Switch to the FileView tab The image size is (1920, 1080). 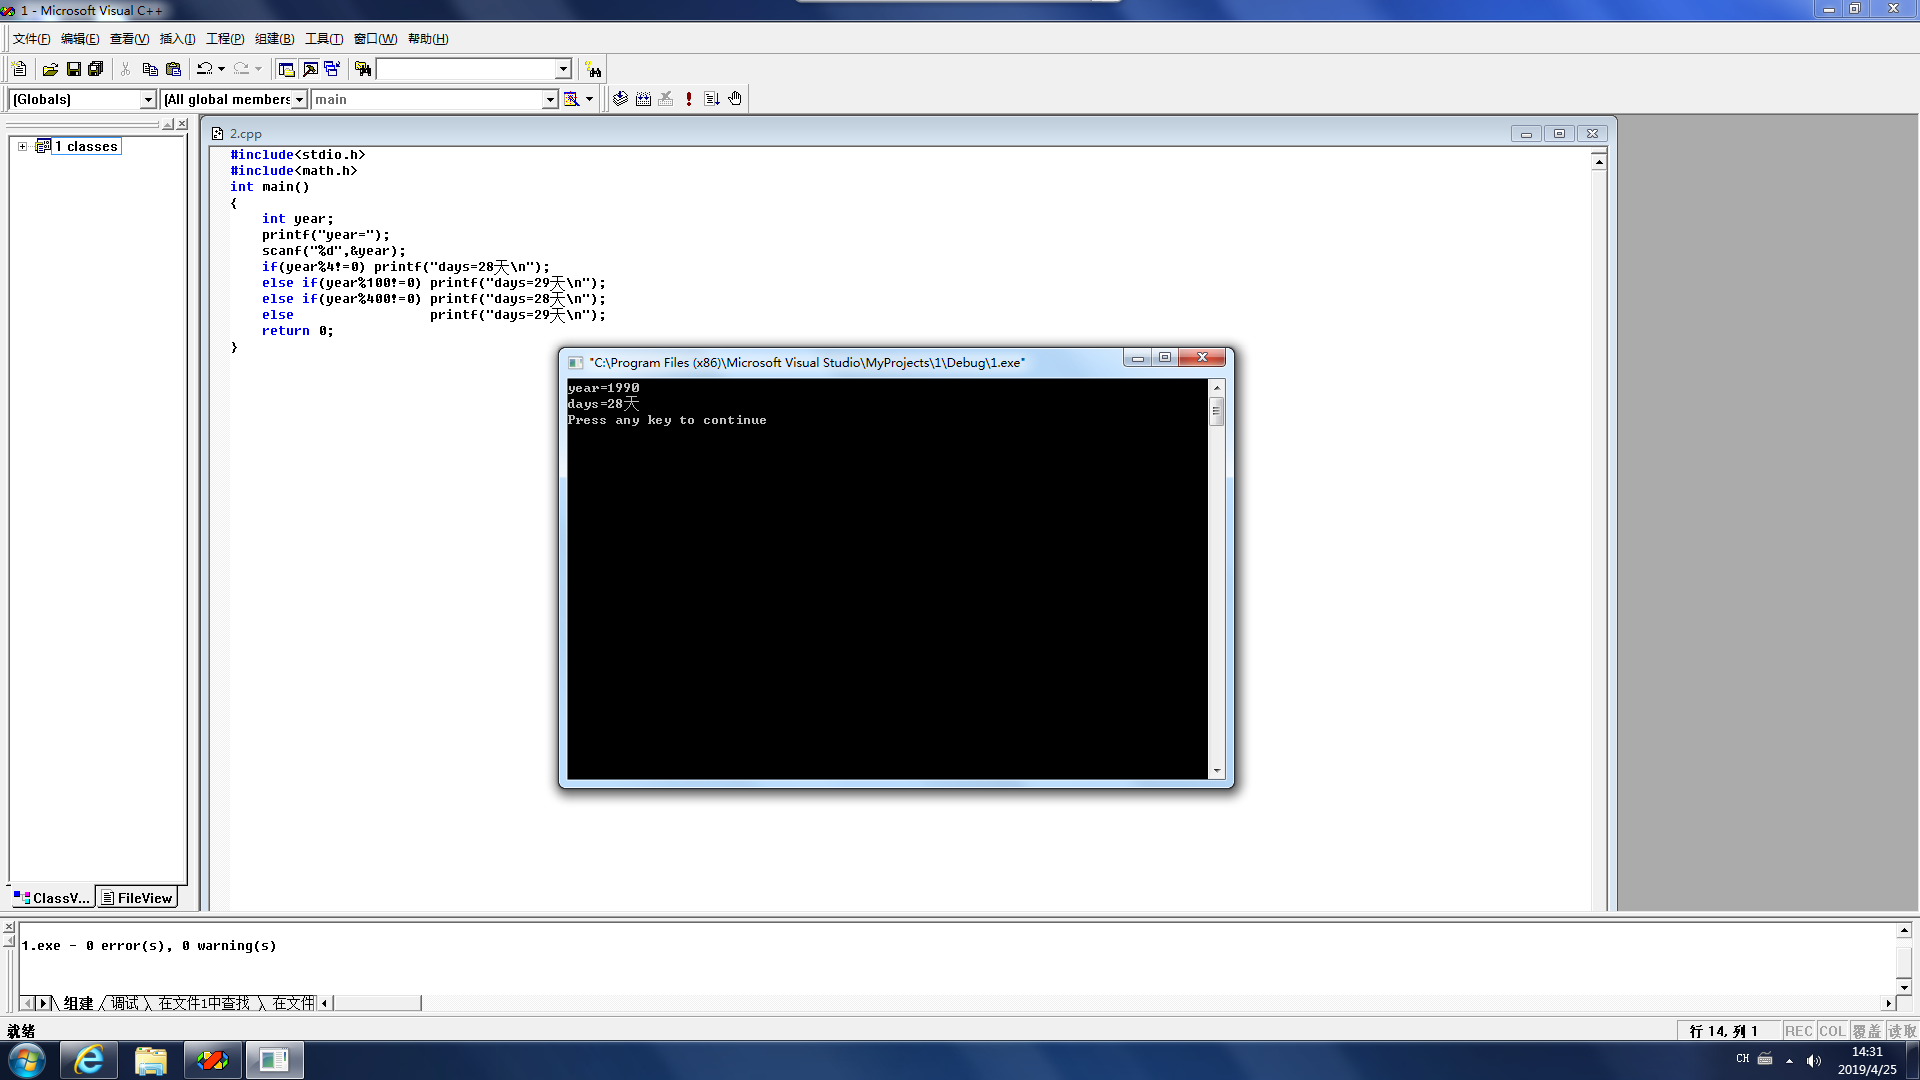point(137,898)
